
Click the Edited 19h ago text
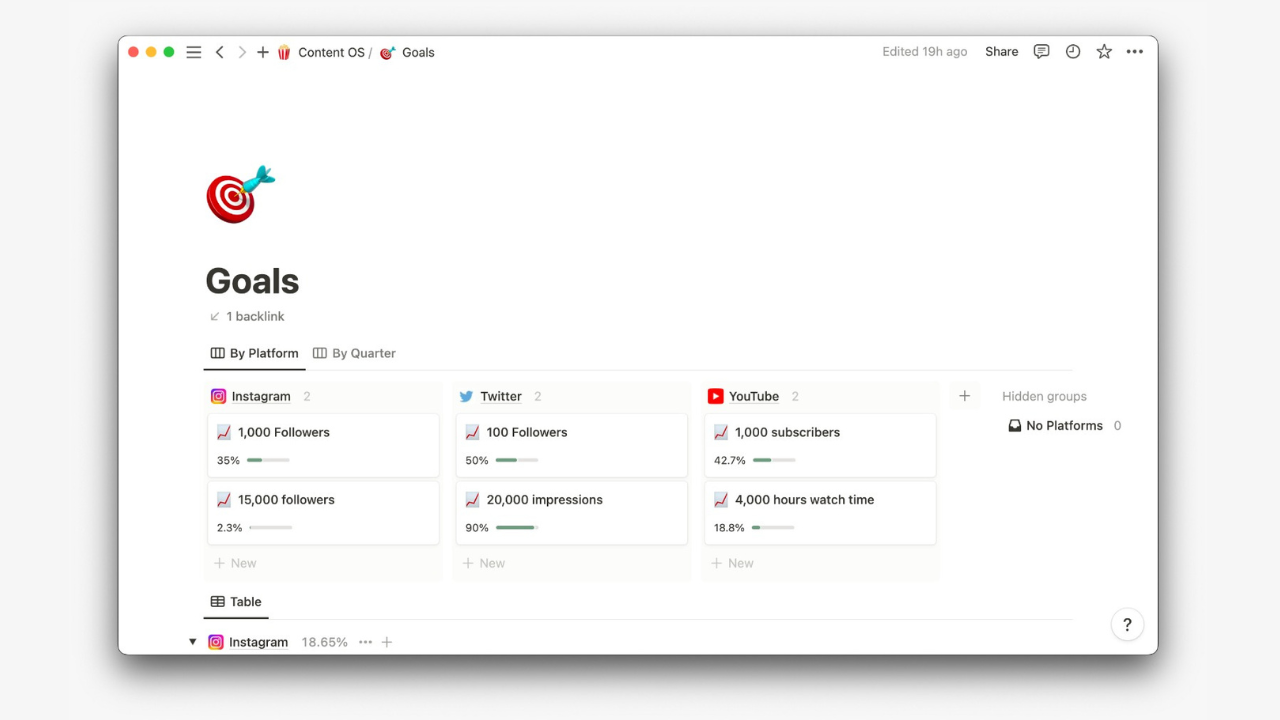click(925, 52)
